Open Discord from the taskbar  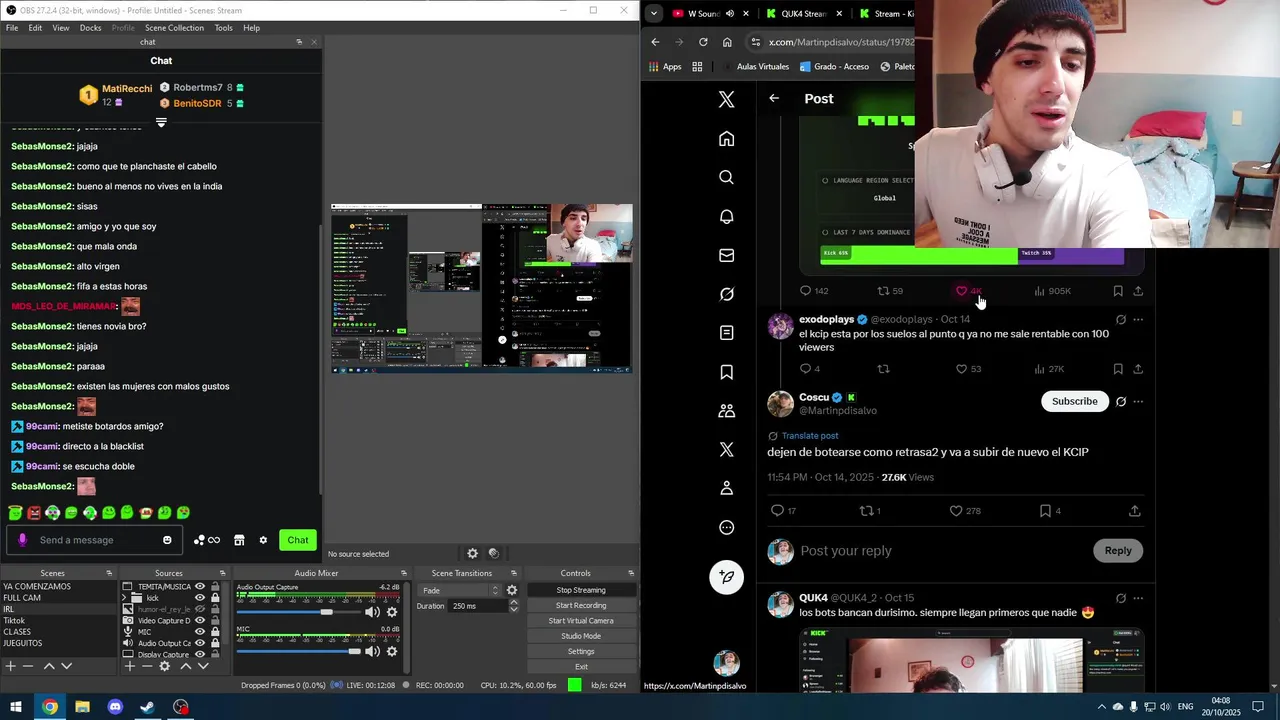tap(115, 707)
